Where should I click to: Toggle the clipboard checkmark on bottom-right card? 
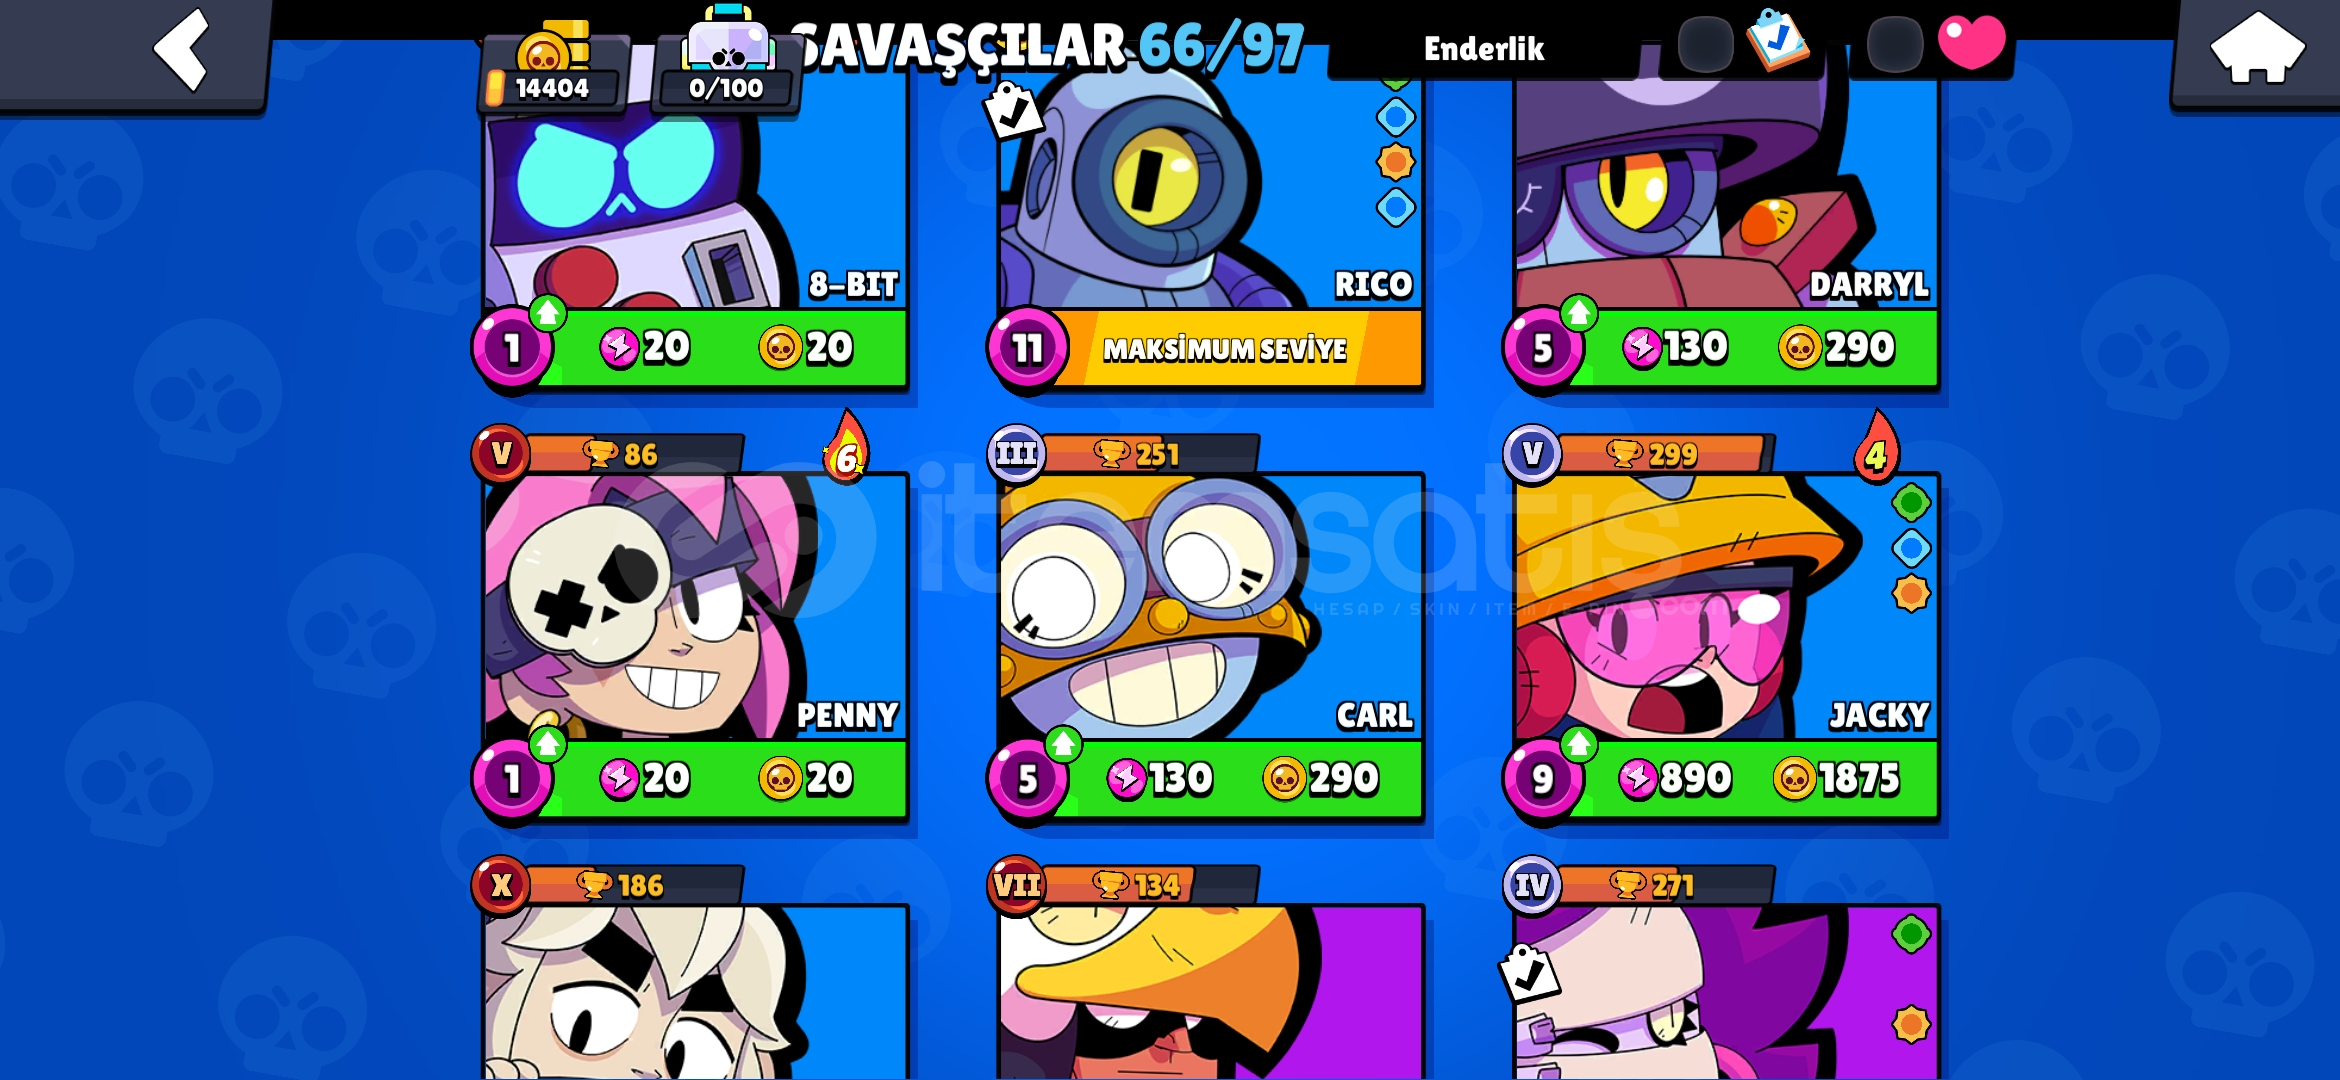point(1529,973)
